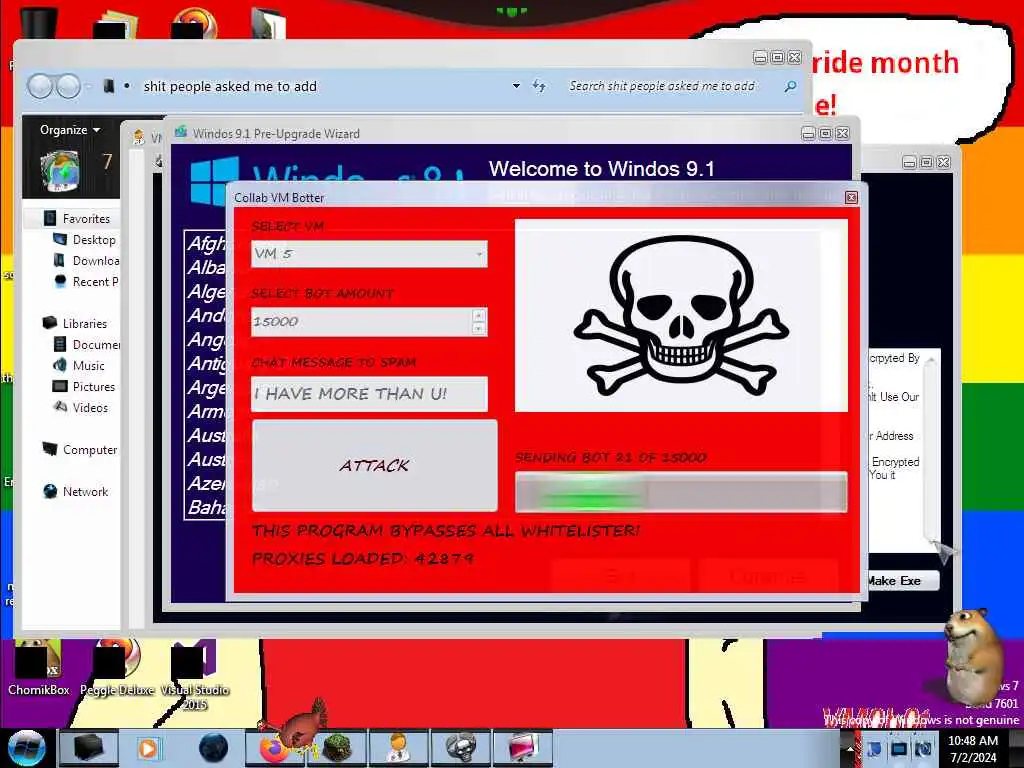This screenshot has height=768, width=1024.
Task: Click the taskbar clock showing 10:48 AM
Action: (x=973, y=749)
